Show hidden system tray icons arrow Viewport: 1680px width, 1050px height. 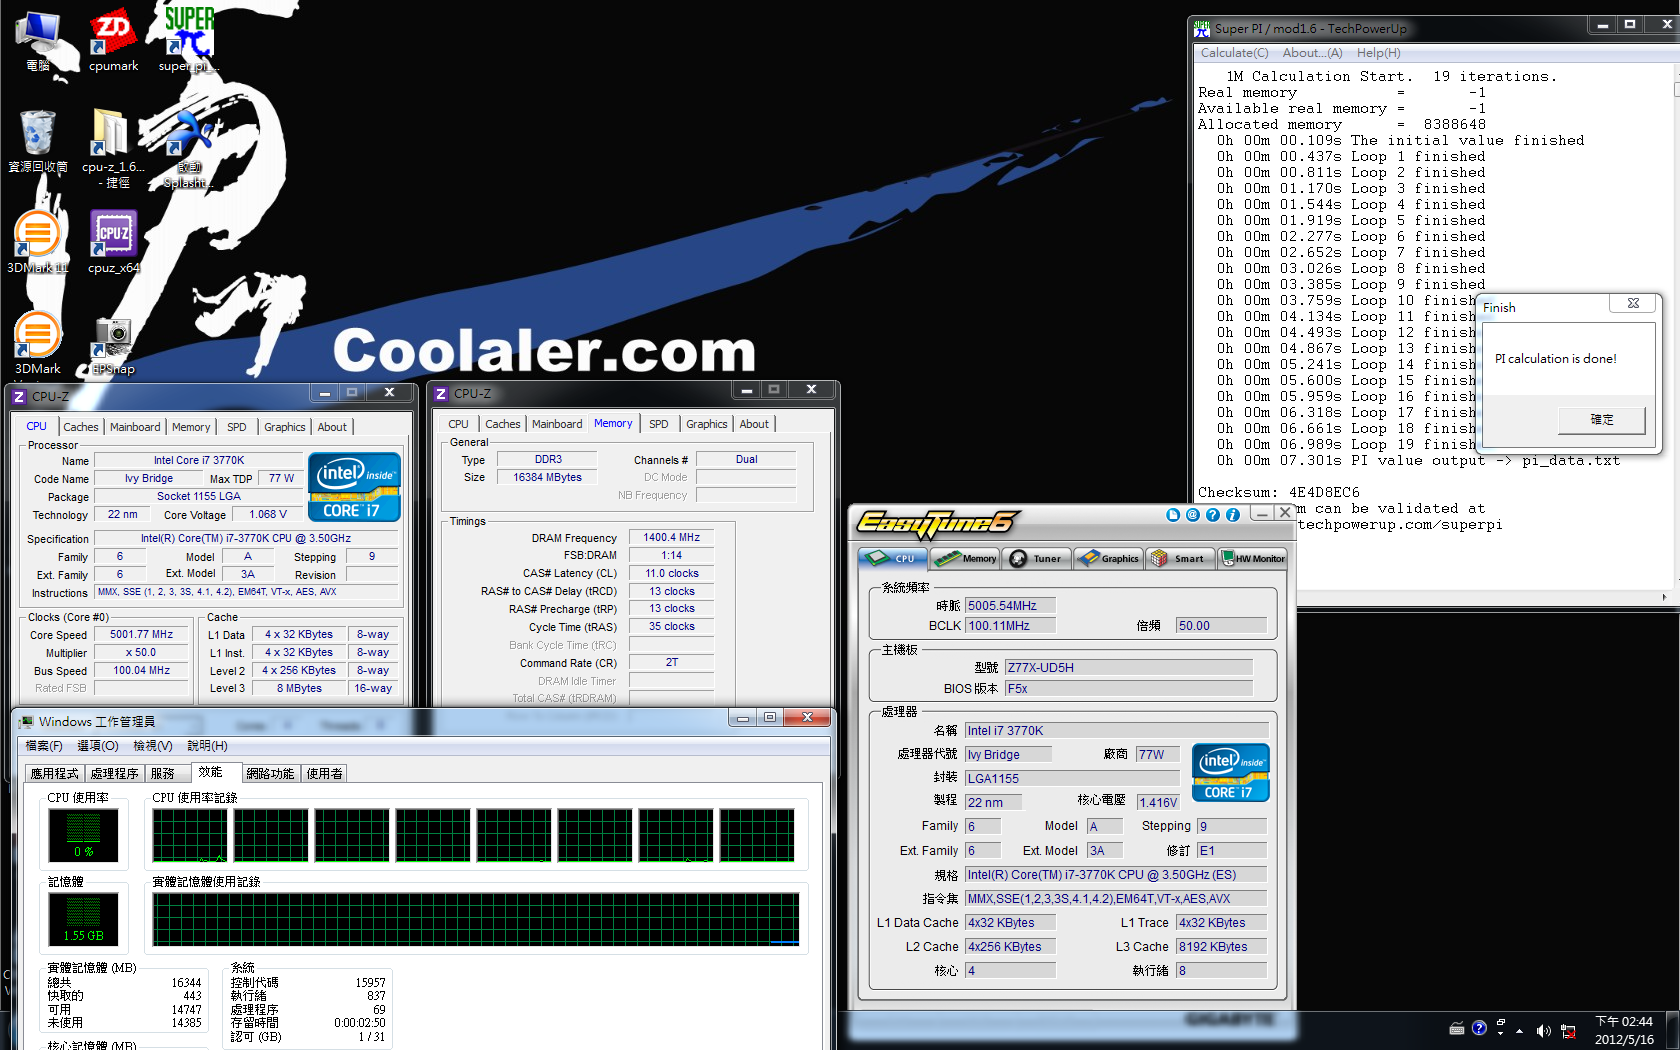pyautogui.click(x=1520, y=1031)
